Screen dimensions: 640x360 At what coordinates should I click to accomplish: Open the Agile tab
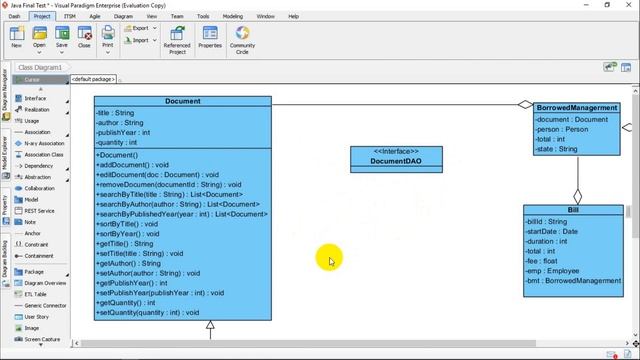pyautogui.click(x=95, y=16)
